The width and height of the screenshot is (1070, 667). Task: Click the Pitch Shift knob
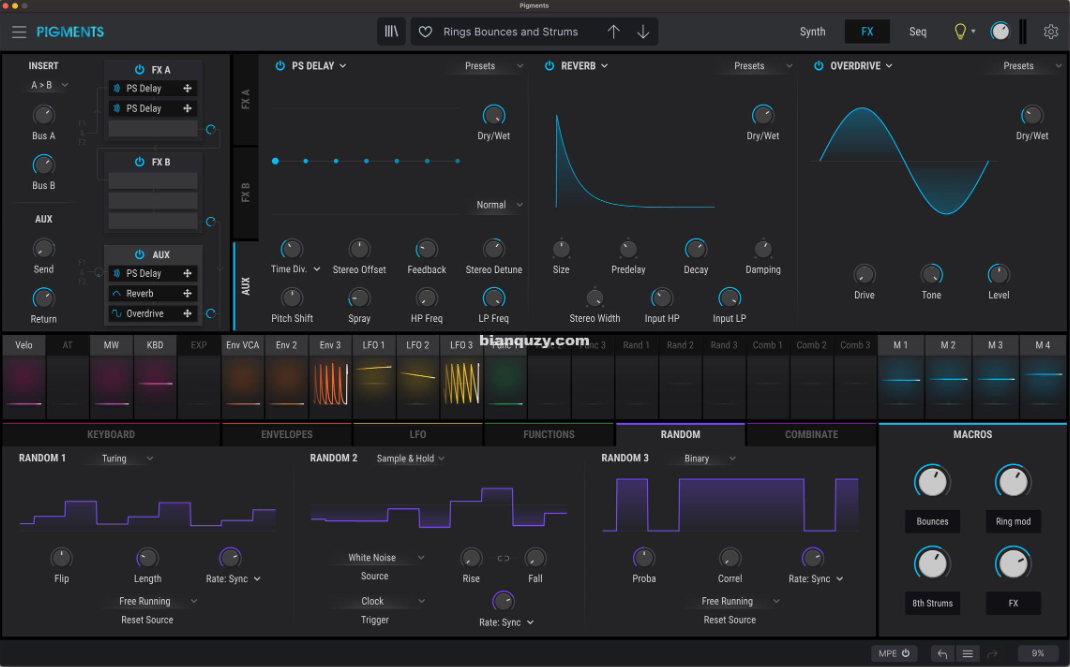click(292, 298)
